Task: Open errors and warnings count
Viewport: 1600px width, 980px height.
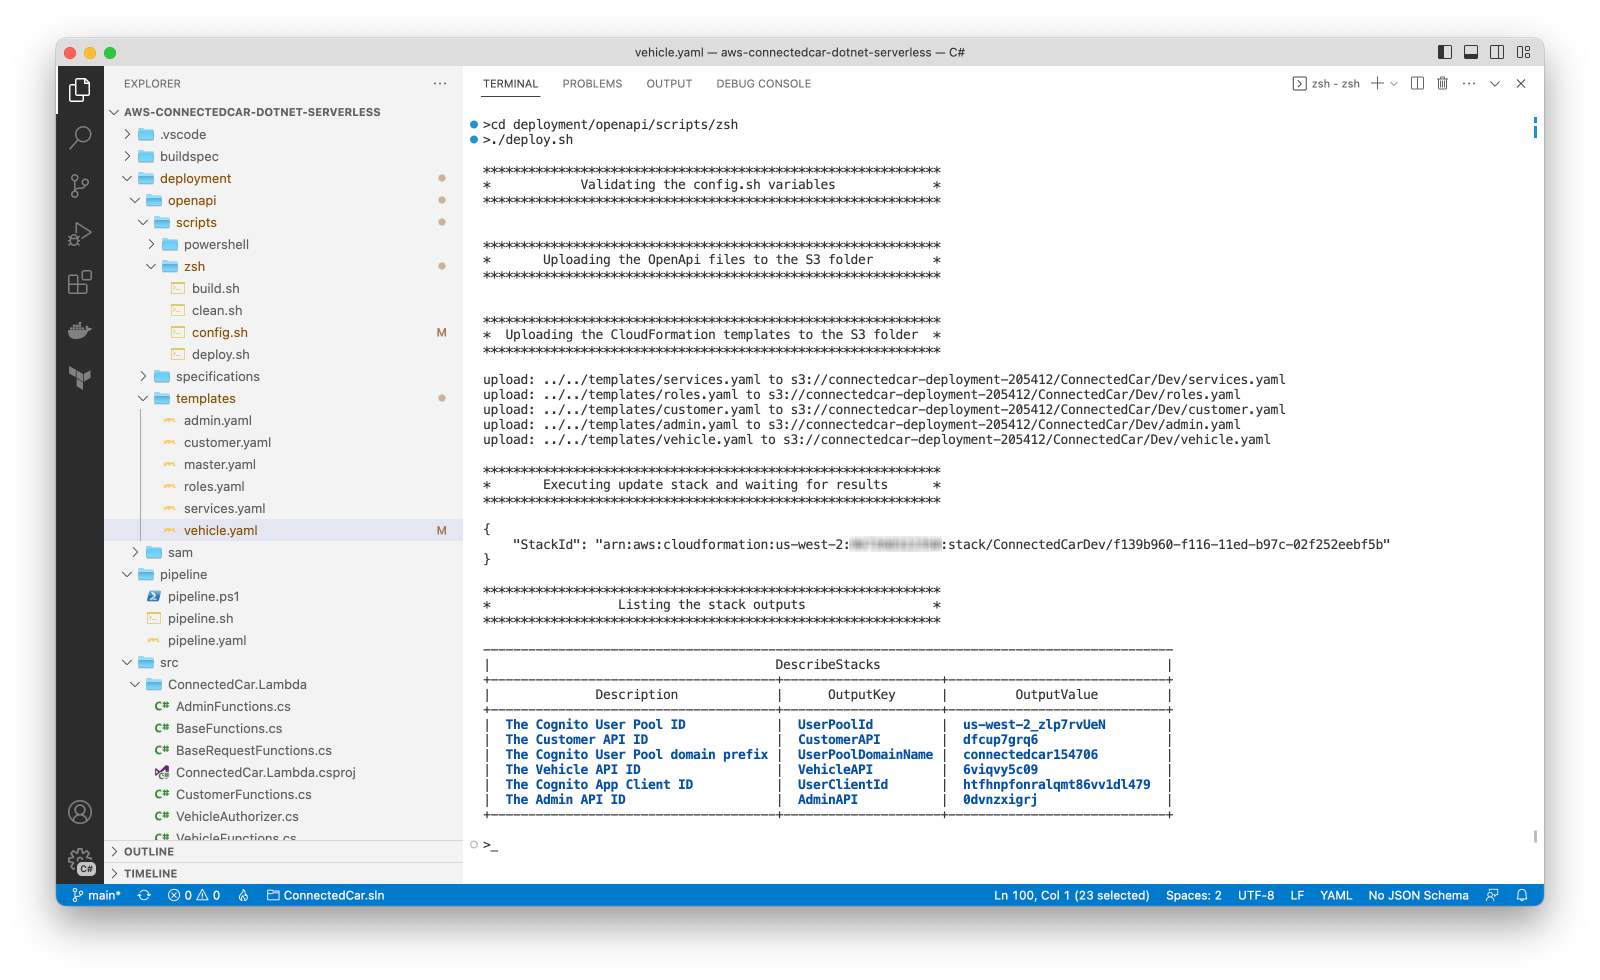Action: [x=194, y=895]
